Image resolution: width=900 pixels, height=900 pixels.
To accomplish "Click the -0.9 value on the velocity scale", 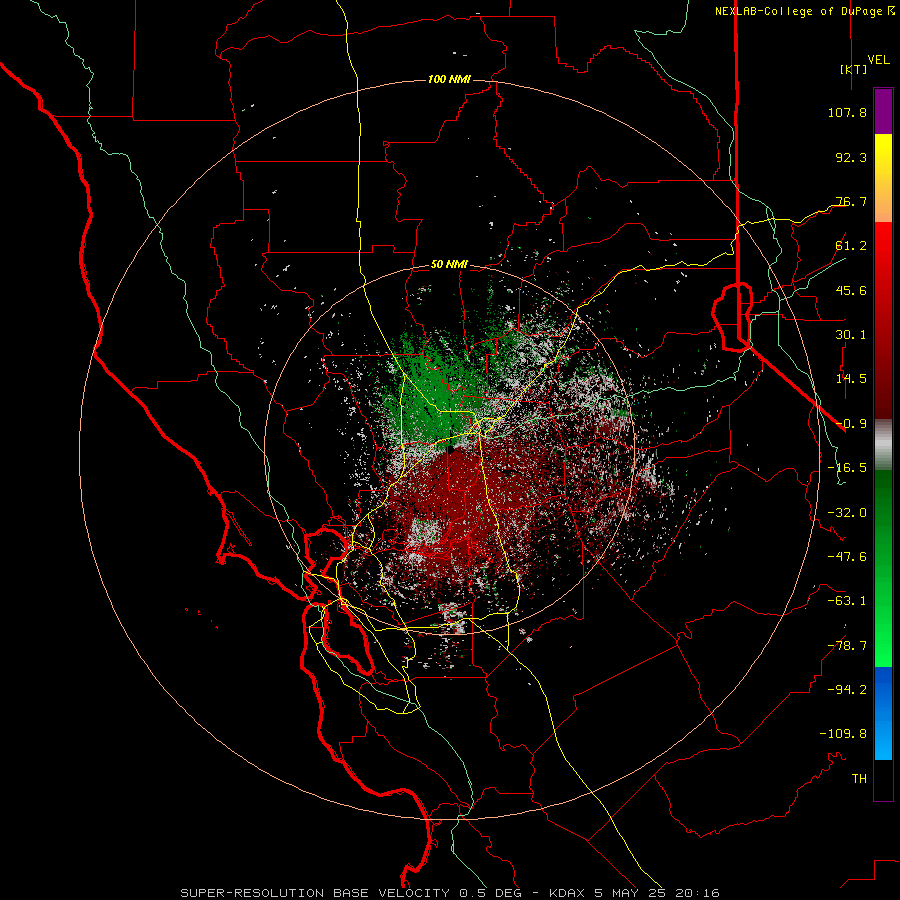I will coord(851,424).
